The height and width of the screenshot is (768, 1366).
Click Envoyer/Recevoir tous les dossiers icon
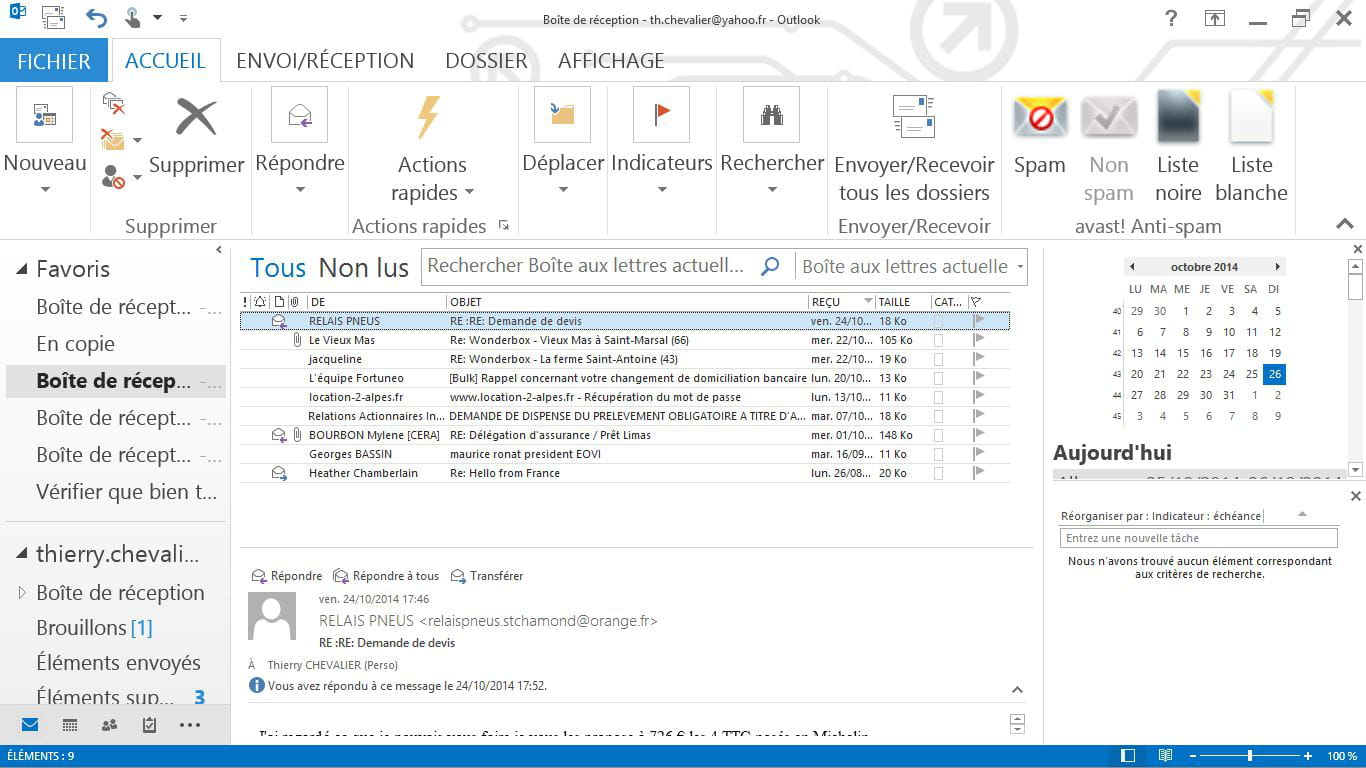(913, 118)
